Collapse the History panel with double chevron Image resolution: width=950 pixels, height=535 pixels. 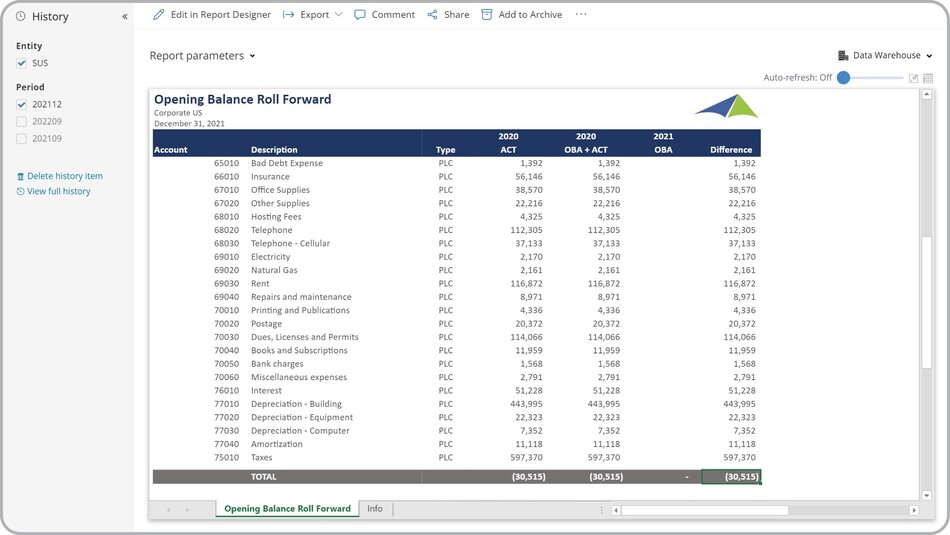[125, 17]
